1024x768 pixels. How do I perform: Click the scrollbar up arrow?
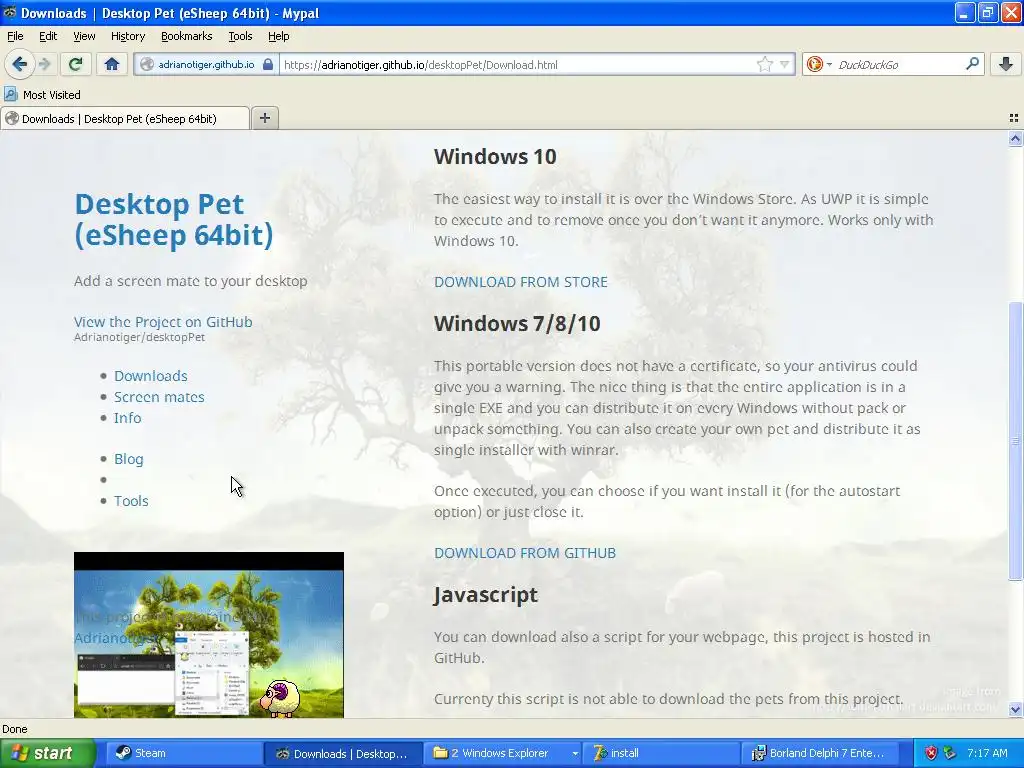tap(1015, 138)
